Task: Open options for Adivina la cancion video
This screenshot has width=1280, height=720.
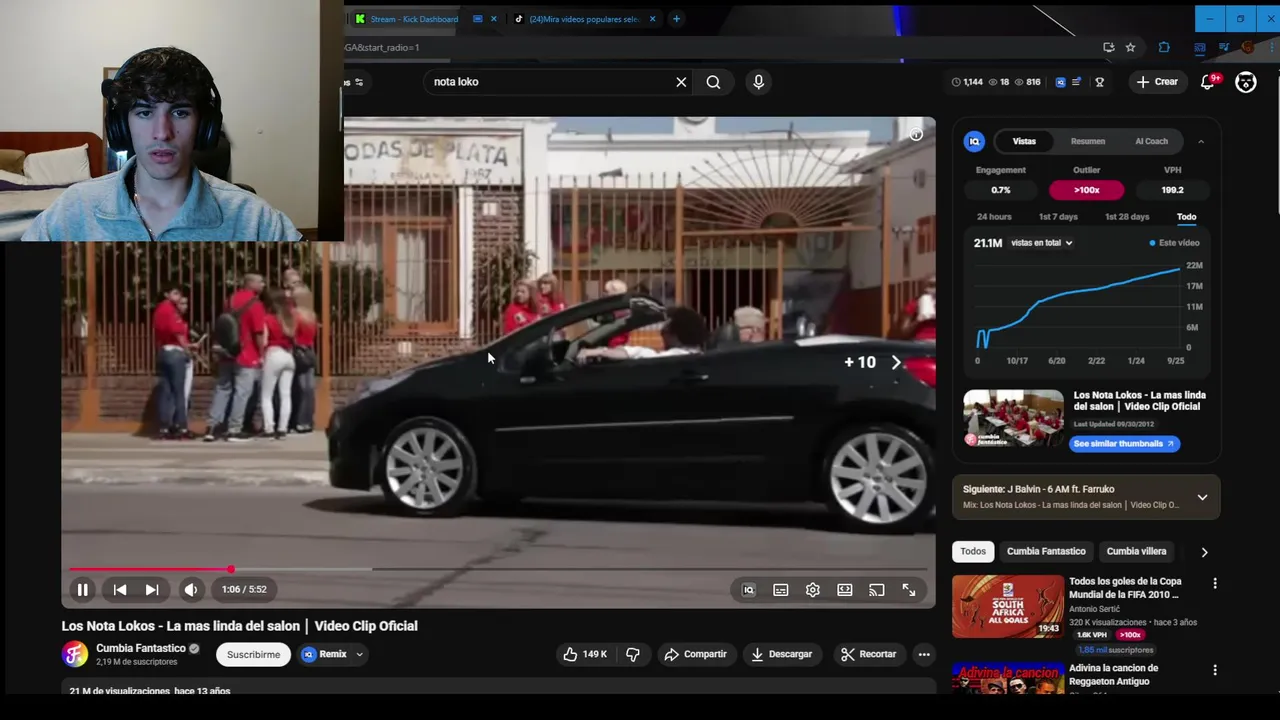Action: 1215,670
